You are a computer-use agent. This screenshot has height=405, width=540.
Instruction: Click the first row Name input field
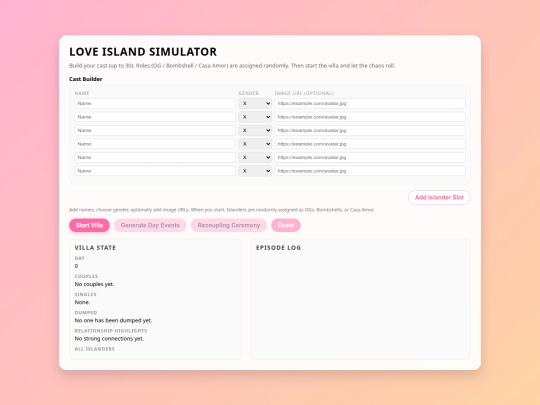(x=155, y=103)
